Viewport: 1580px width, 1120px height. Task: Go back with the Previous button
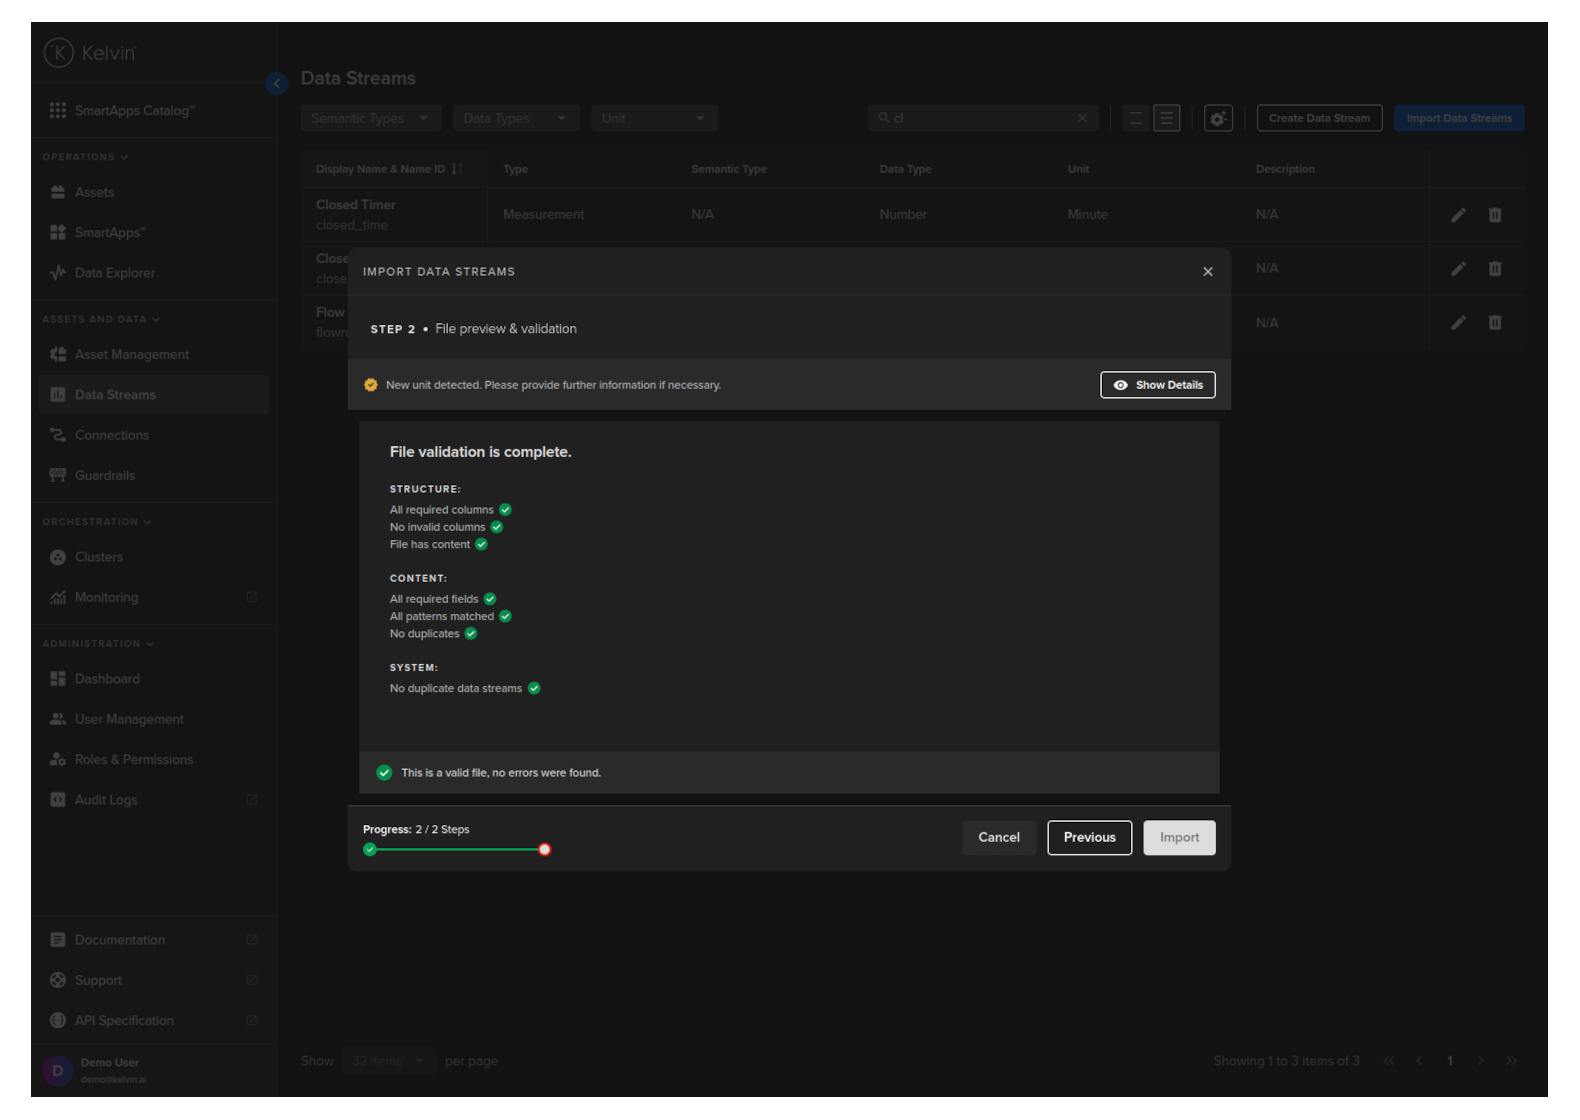pyautogui.click(x=1089, y=838)
